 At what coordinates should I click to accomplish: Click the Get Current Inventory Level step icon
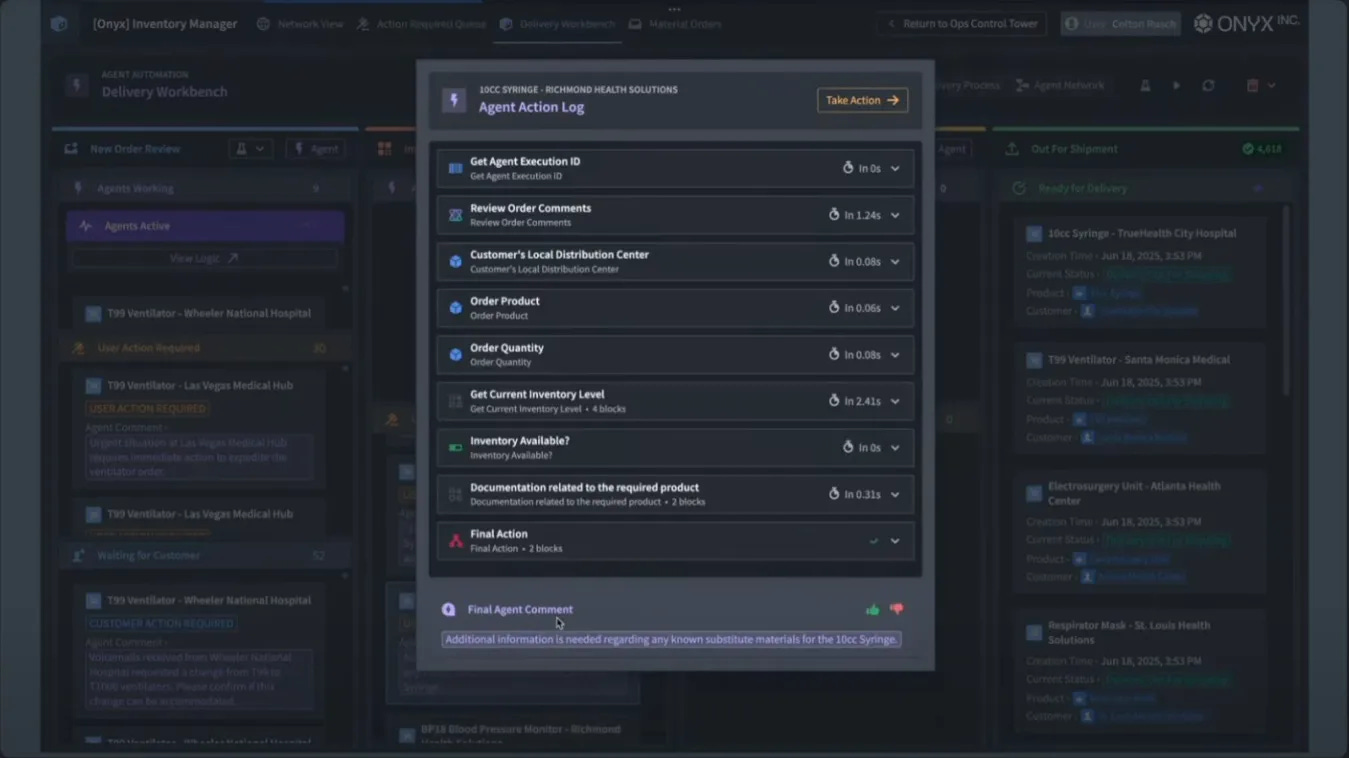click(x=455, y=401)
